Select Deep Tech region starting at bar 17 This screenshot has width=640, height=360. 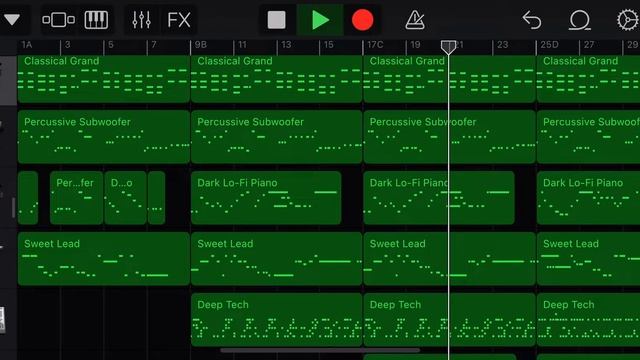(449, 320)
